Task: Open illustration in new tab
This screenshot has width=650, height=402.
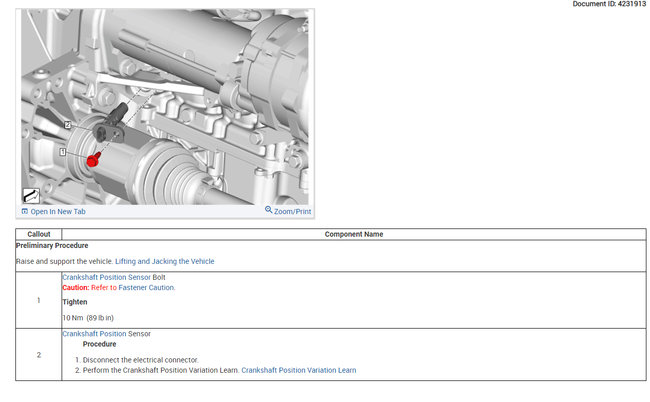Action: pos(58,211)
